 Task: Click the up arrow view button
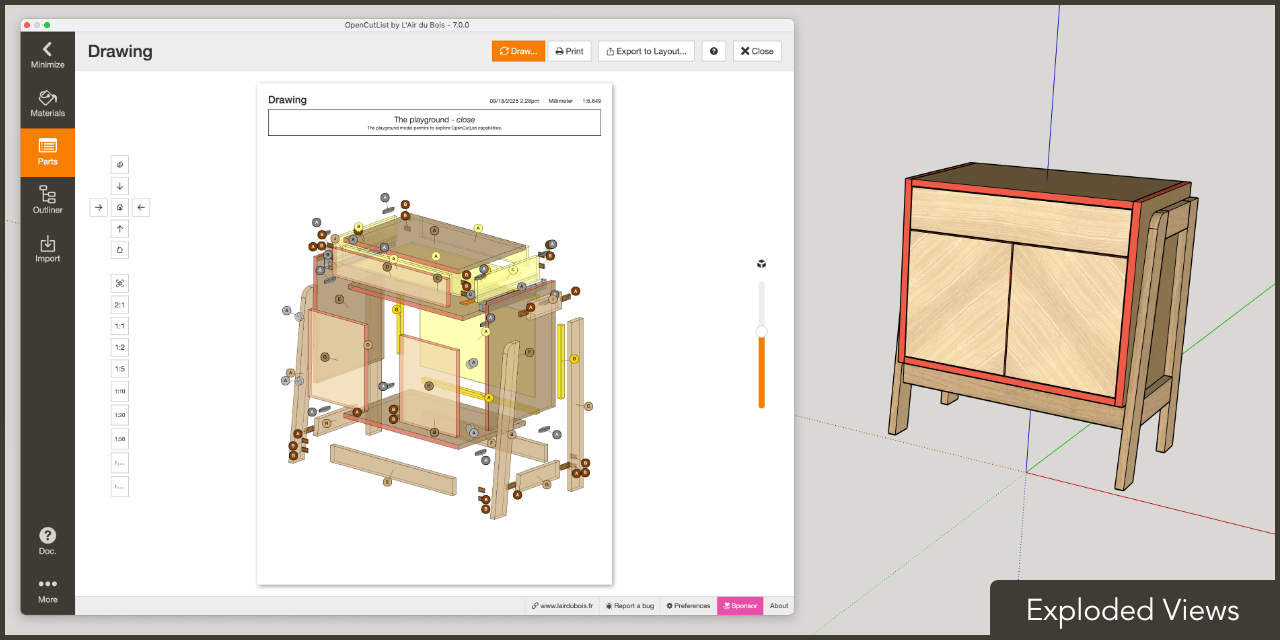tap(120, 229)
